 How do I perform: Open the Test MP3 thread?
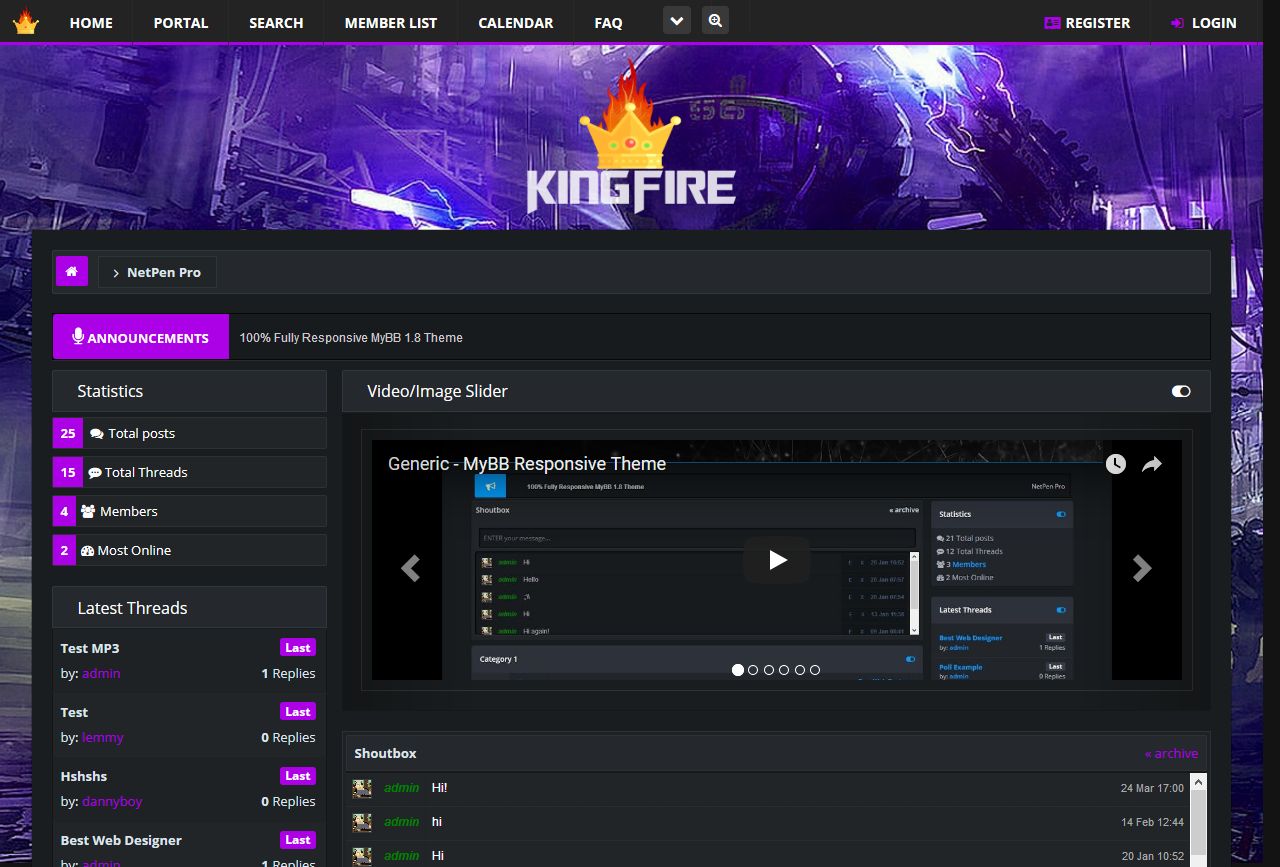pyautogui.click(x=90, y=648)
